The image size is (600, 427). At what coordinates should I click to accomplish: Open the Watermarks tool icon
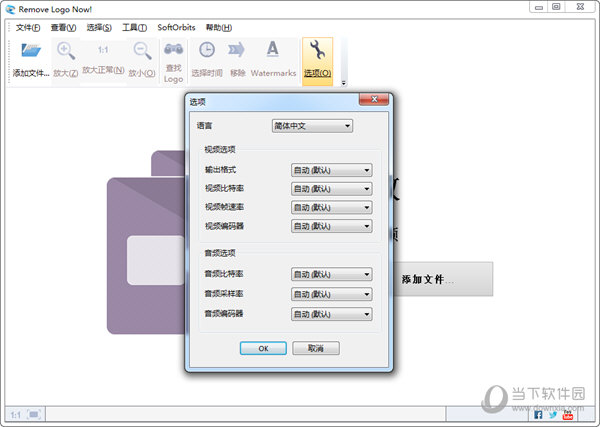(272, 49)
